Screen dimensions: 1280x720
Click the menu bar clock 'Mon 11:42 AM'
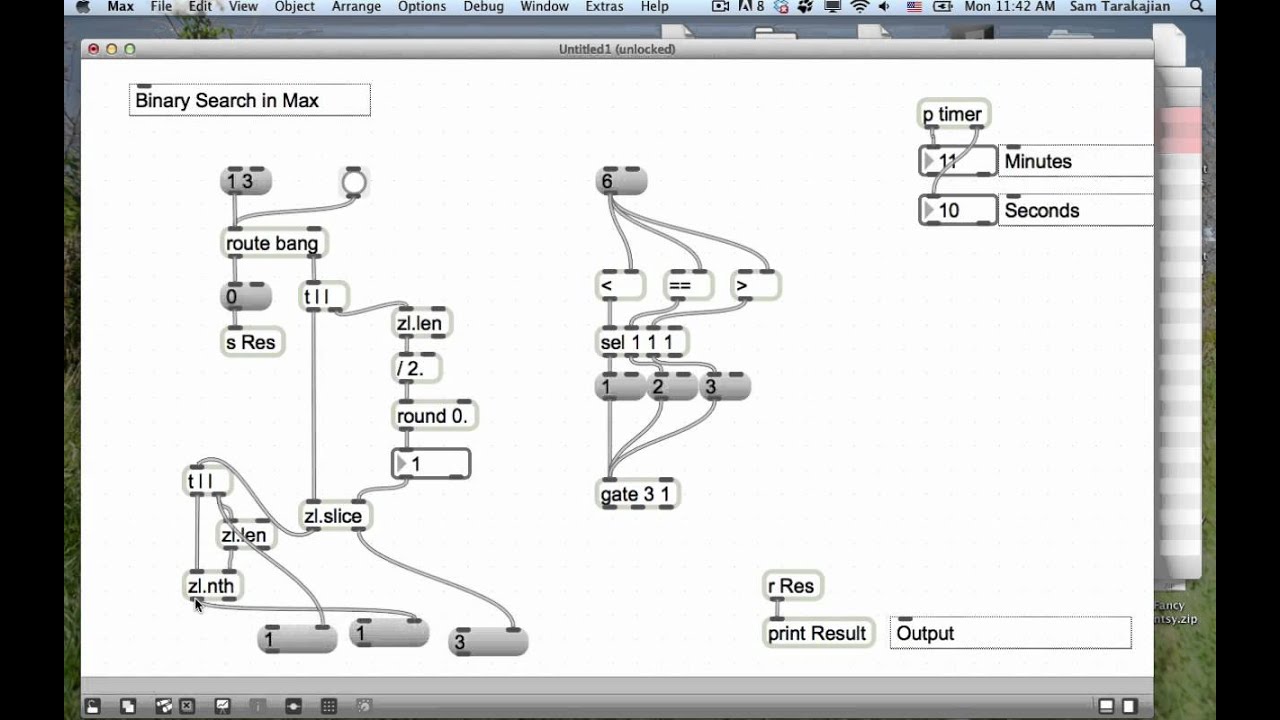(1009, 7)
